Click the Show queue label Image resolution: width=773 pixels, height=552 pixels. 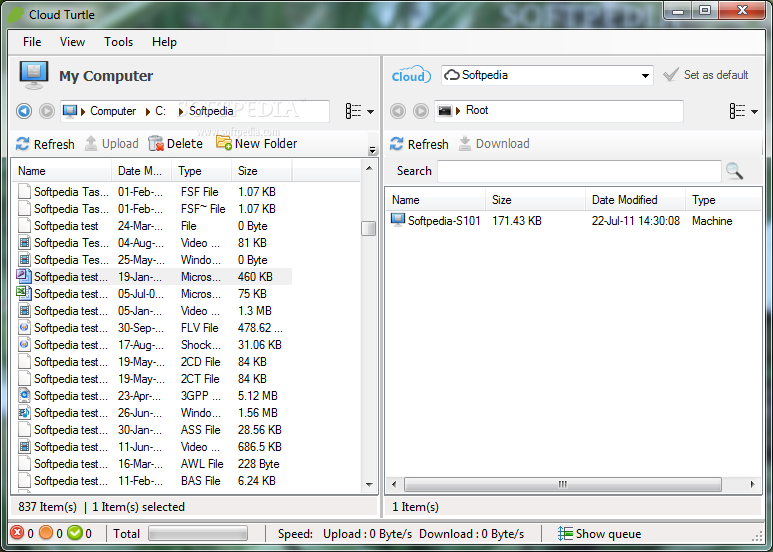[x=608, y=534]
